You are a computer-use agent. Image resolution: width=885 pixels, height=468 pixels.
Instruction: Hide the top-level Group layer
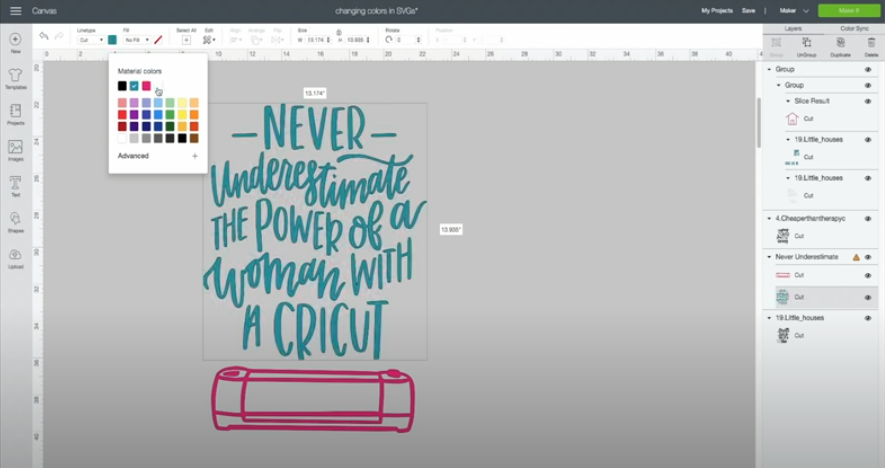868,69
